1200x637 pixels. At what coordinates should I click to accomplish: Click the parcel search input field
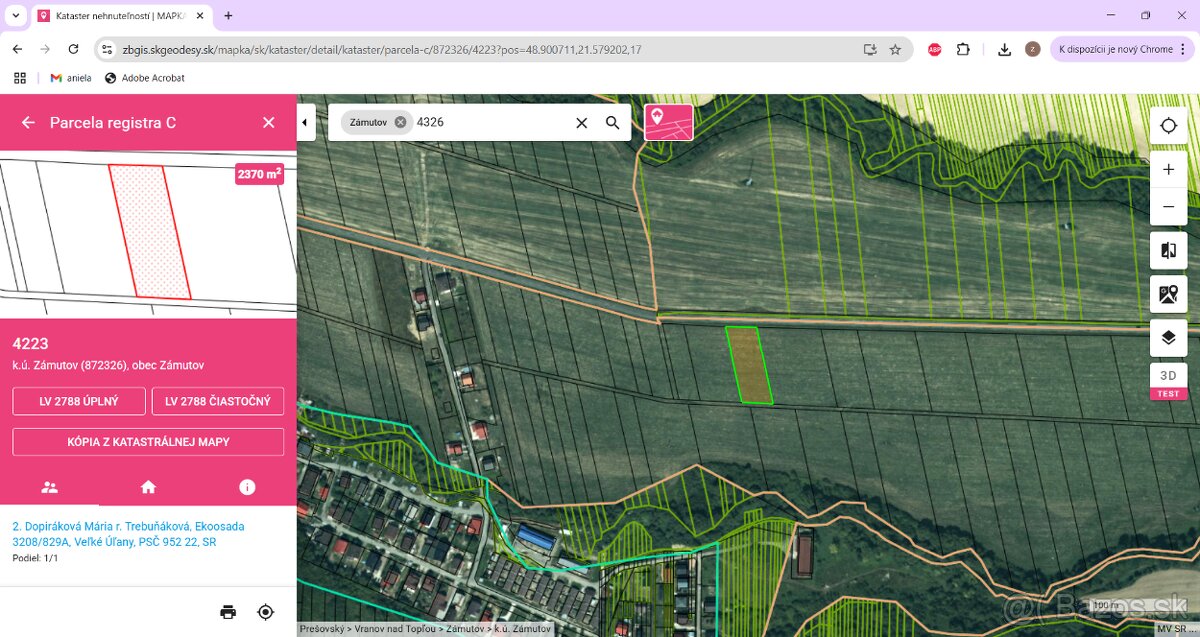[x=490, y=122]
